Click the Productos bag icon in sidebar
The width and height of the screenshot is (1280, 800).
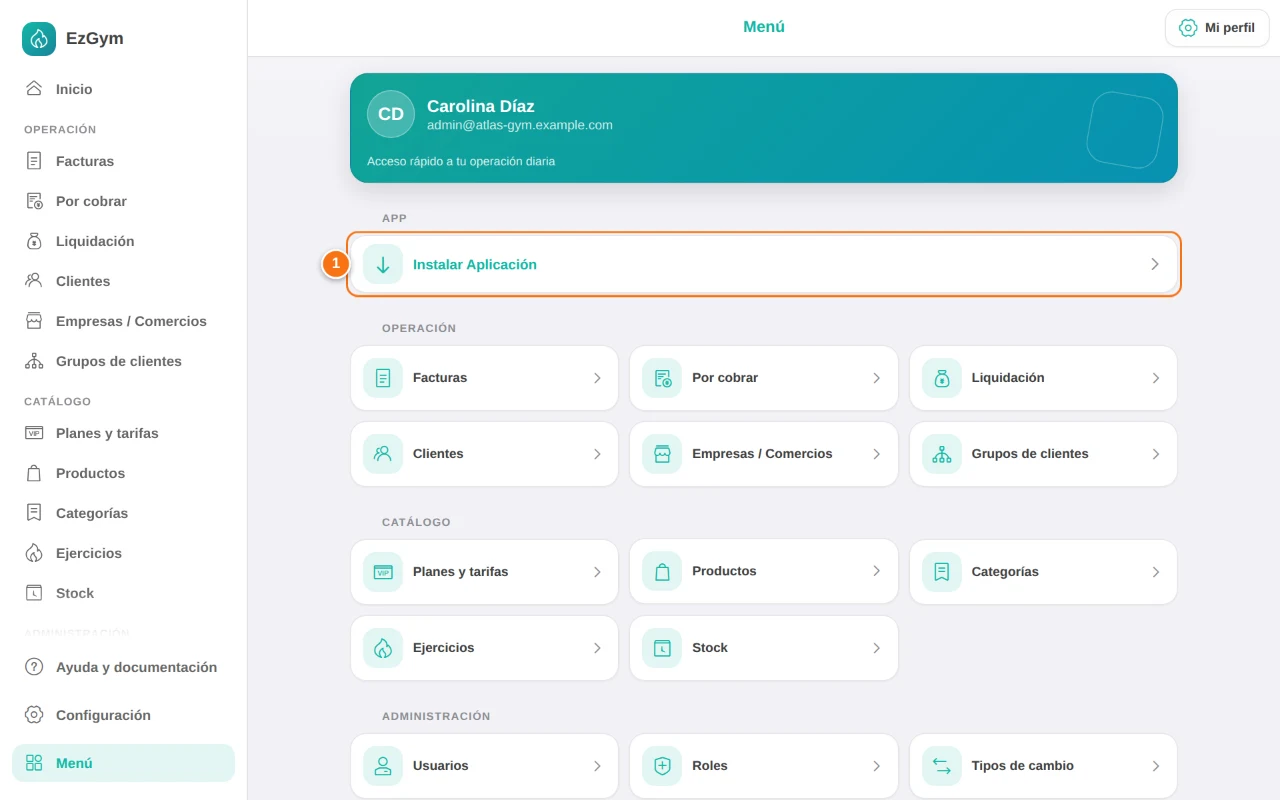34,473
